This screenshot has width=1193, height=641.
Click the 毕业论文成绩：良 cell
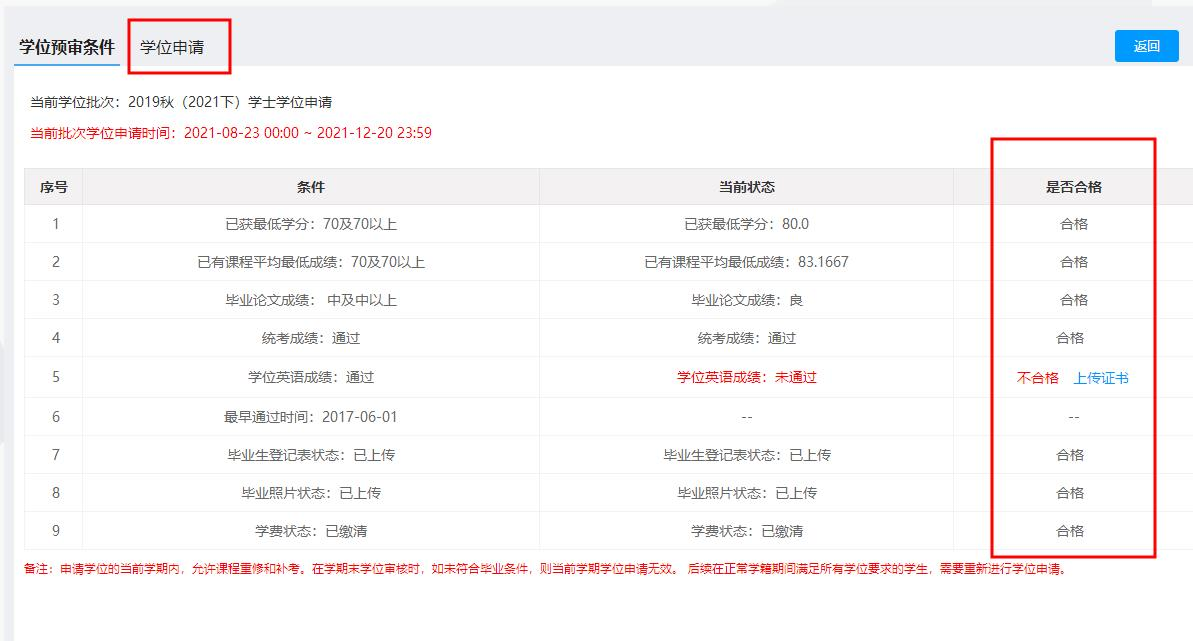tap(746, 301)
